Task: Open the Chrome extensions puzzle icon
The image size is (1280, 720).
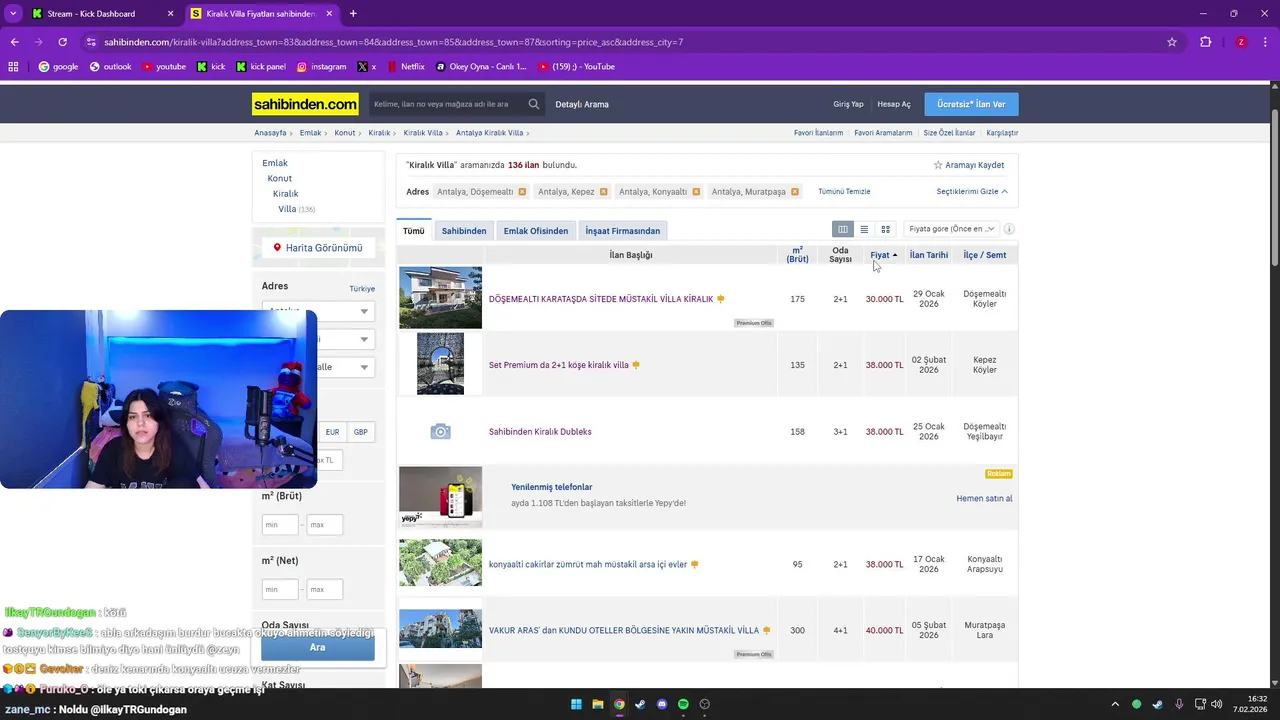Action: (x=1205, y=42)
